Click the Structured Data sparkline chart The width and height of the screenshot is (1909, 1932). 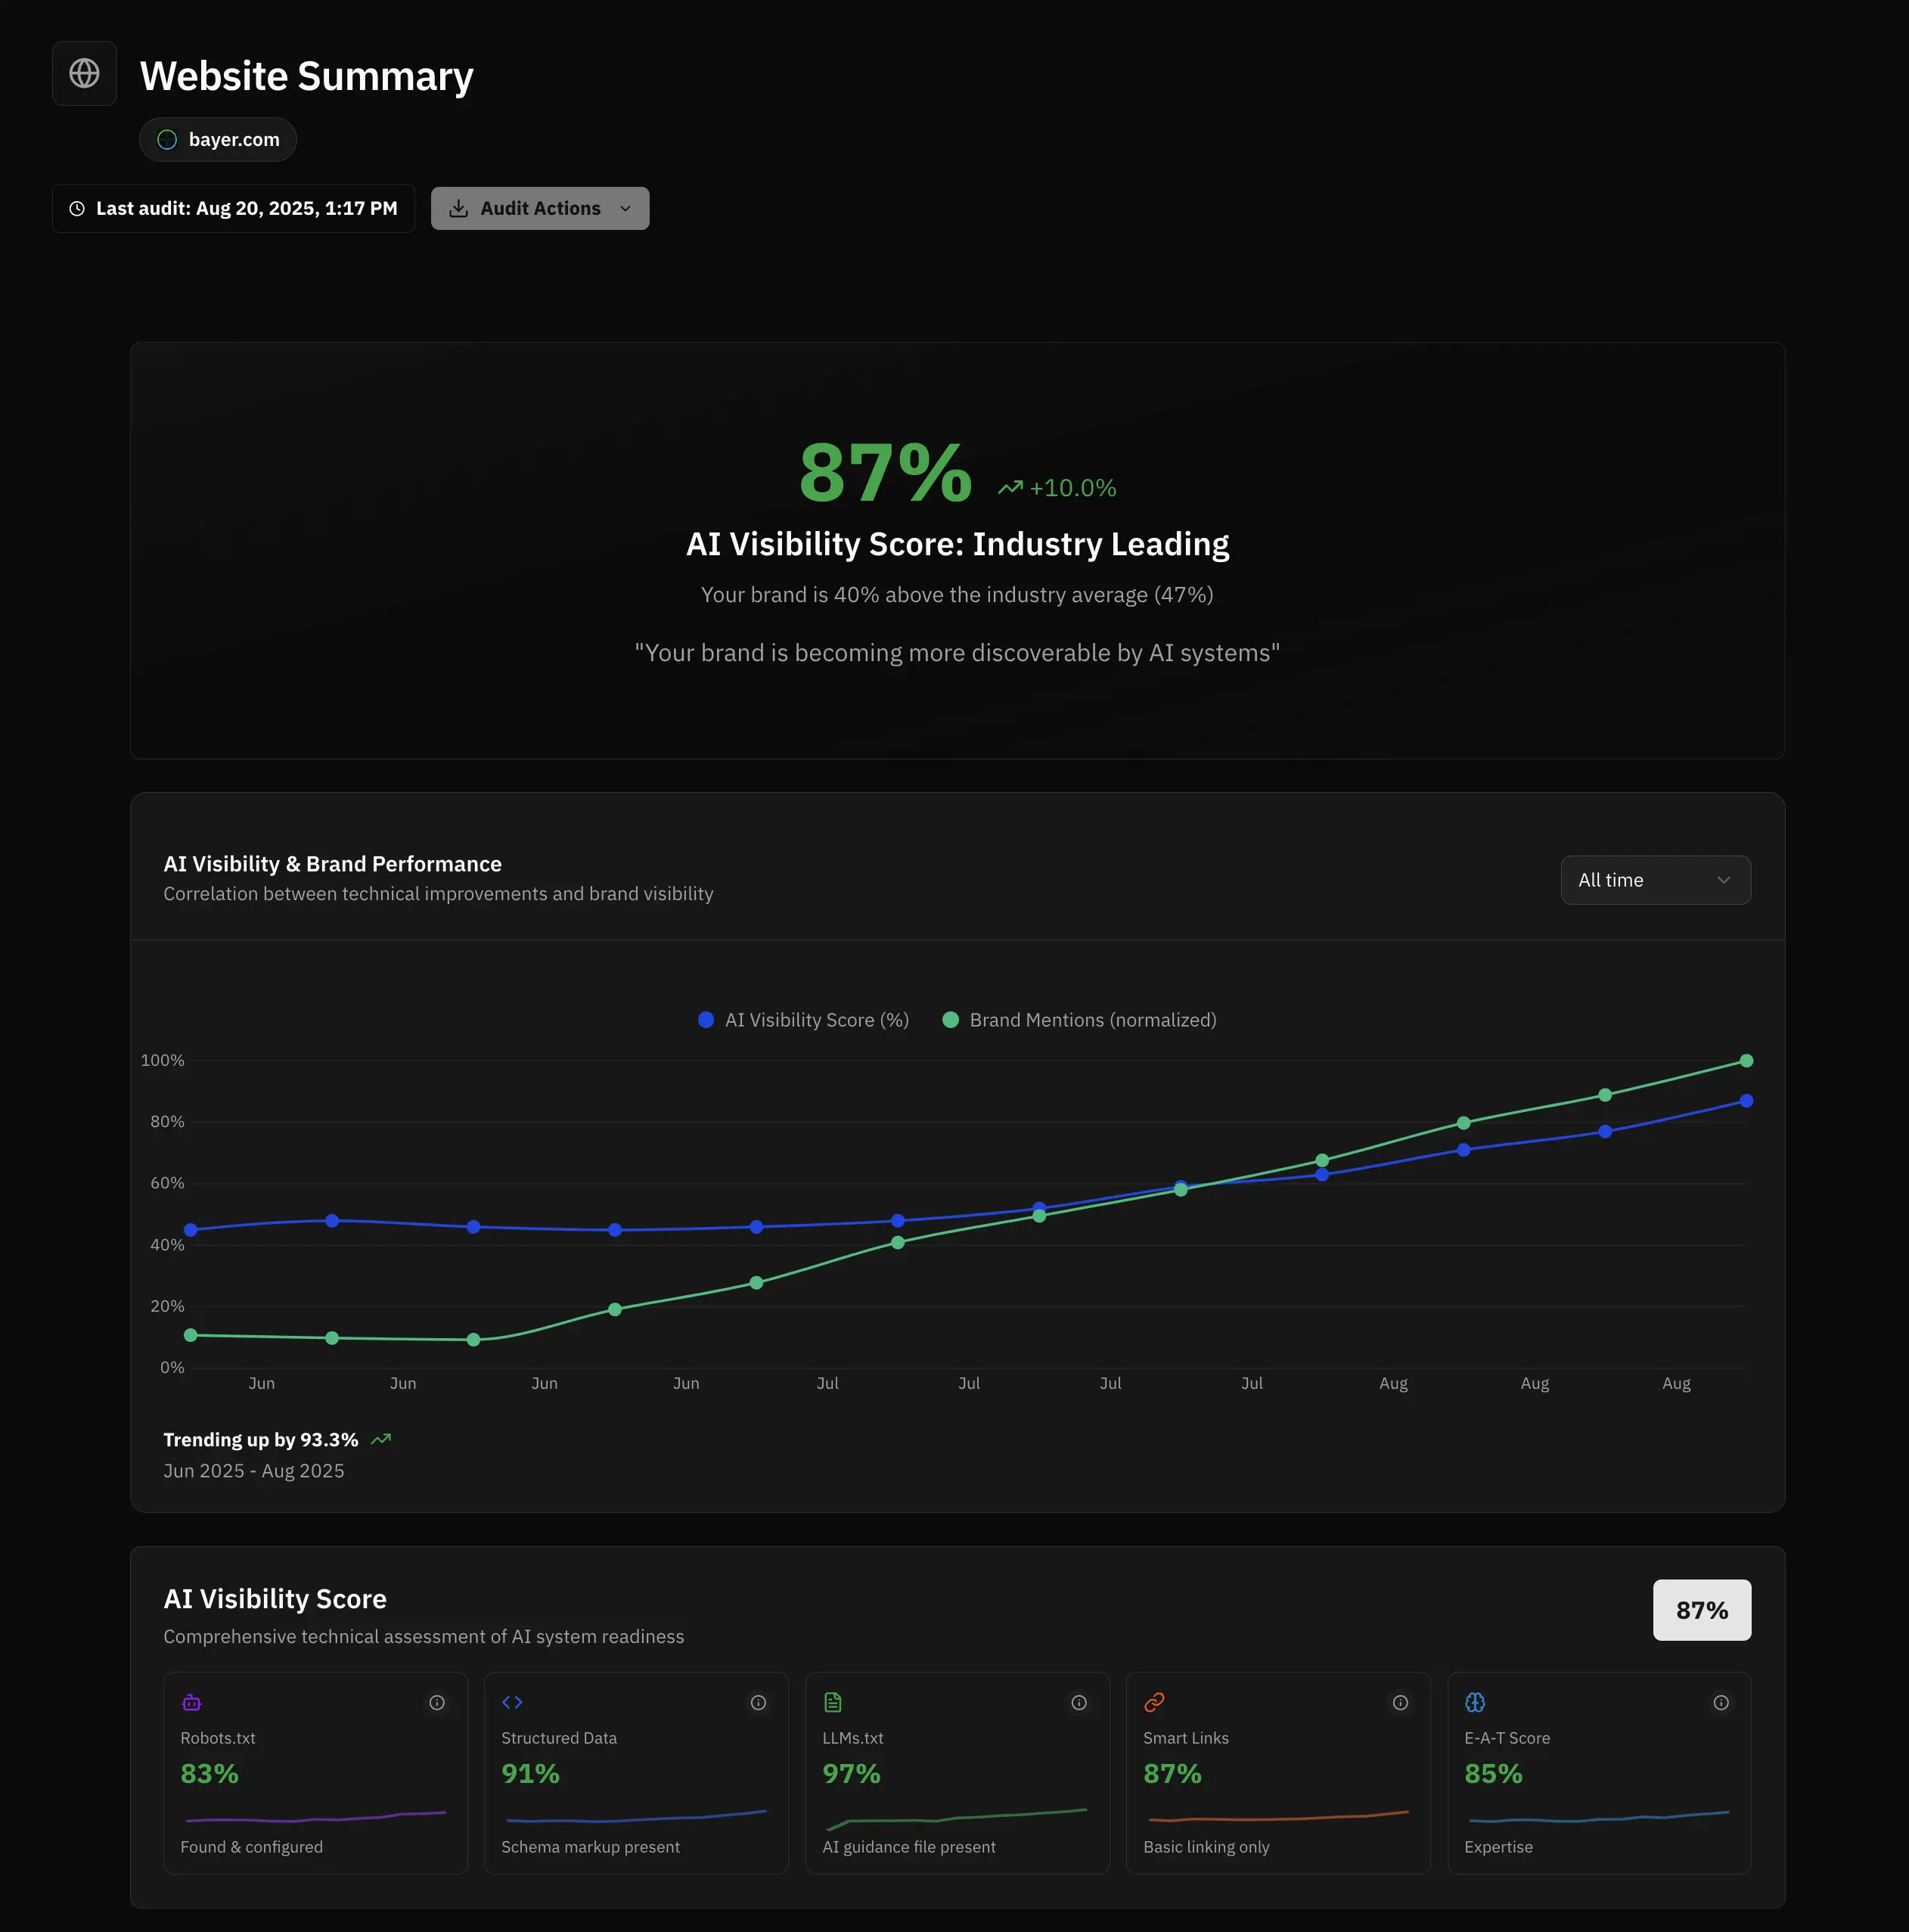(x=637, y=1816)
